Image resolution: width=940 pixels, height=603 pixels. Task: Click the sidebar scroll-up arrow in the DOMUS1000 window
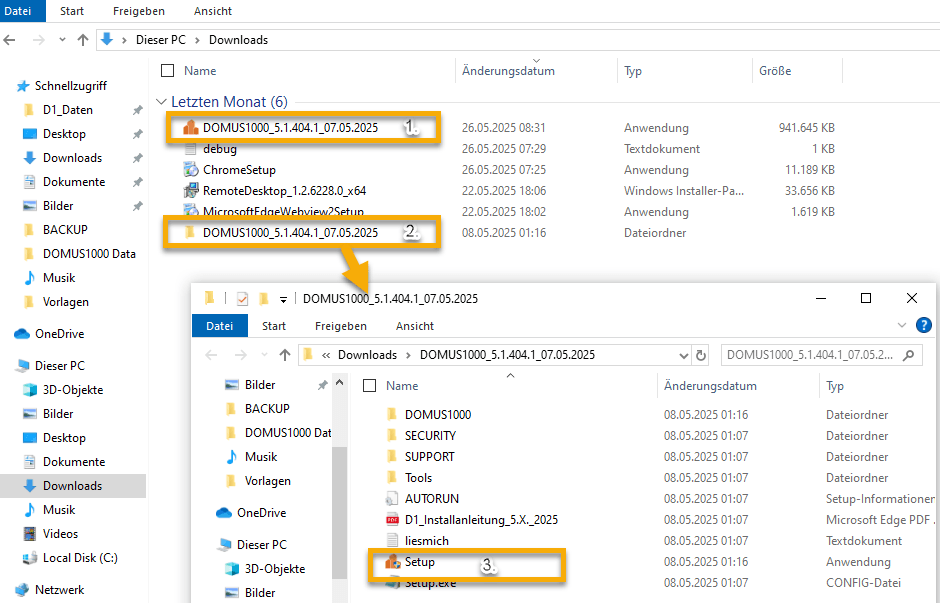point(340,382)
